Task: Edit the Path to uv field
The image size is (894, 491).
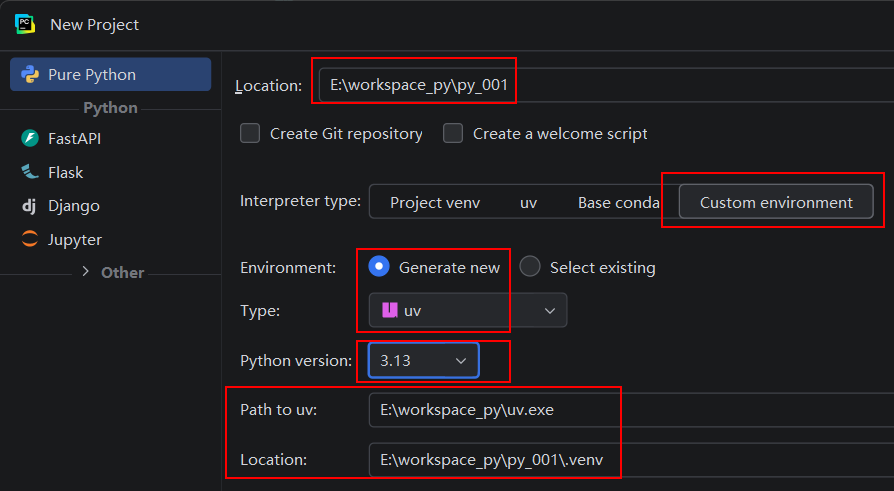Action: click(631, 409)
